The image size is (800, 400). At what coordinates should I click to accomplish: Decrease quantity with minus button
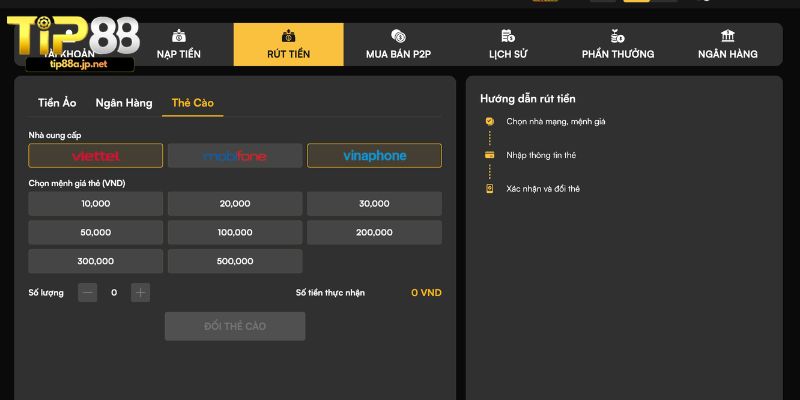coord(88,292)
